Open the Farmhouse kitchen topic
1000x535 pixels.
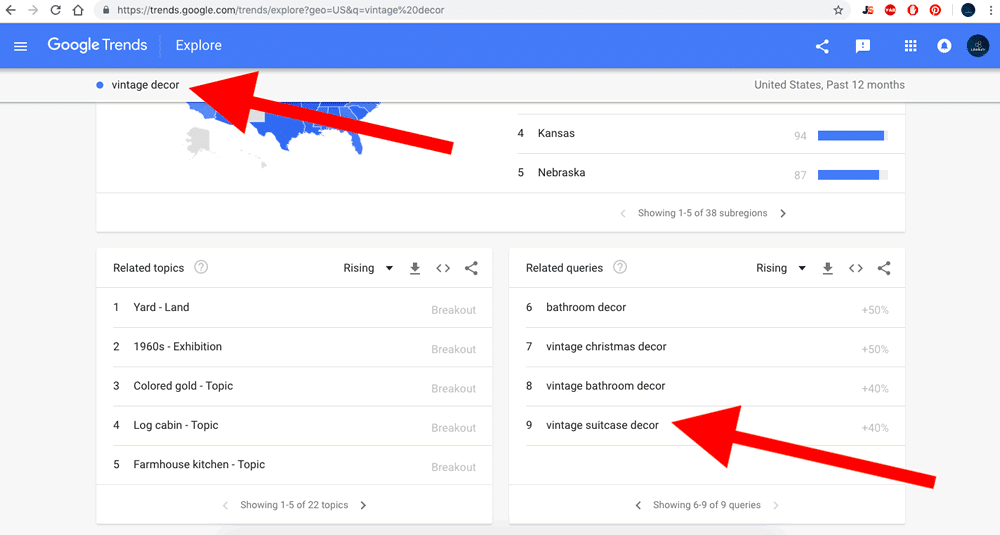(x=199, y=464)
